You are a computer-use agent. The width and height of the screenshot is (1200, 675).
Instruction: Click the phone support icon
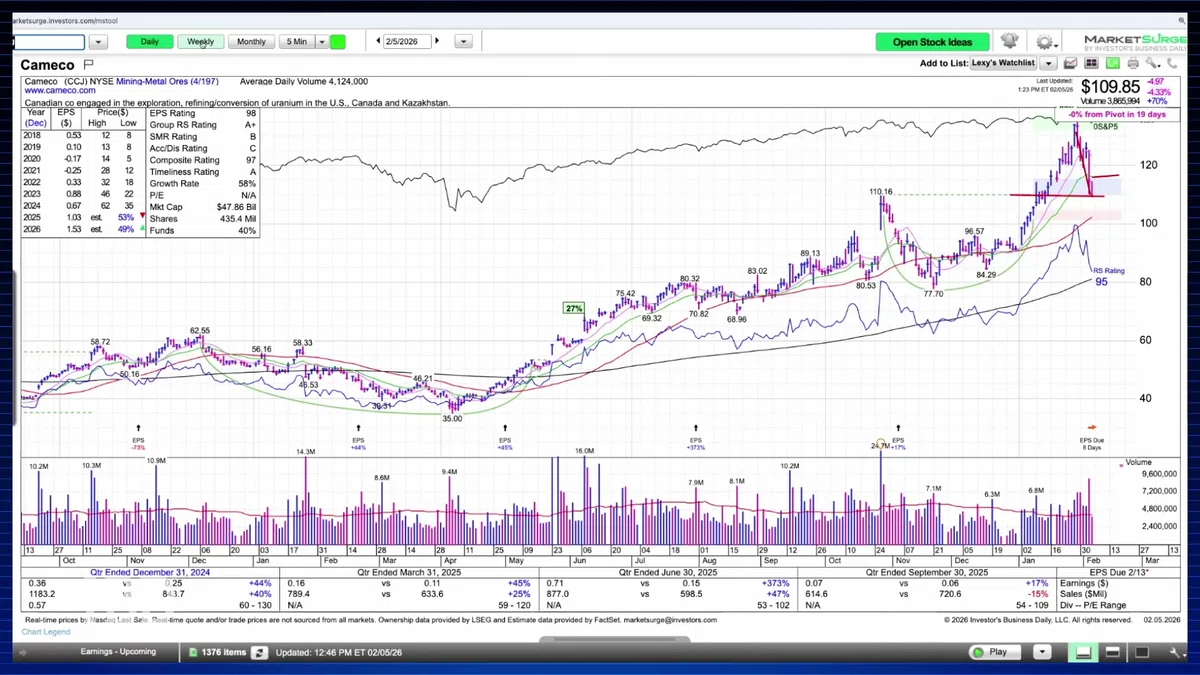coord(1172,63)
